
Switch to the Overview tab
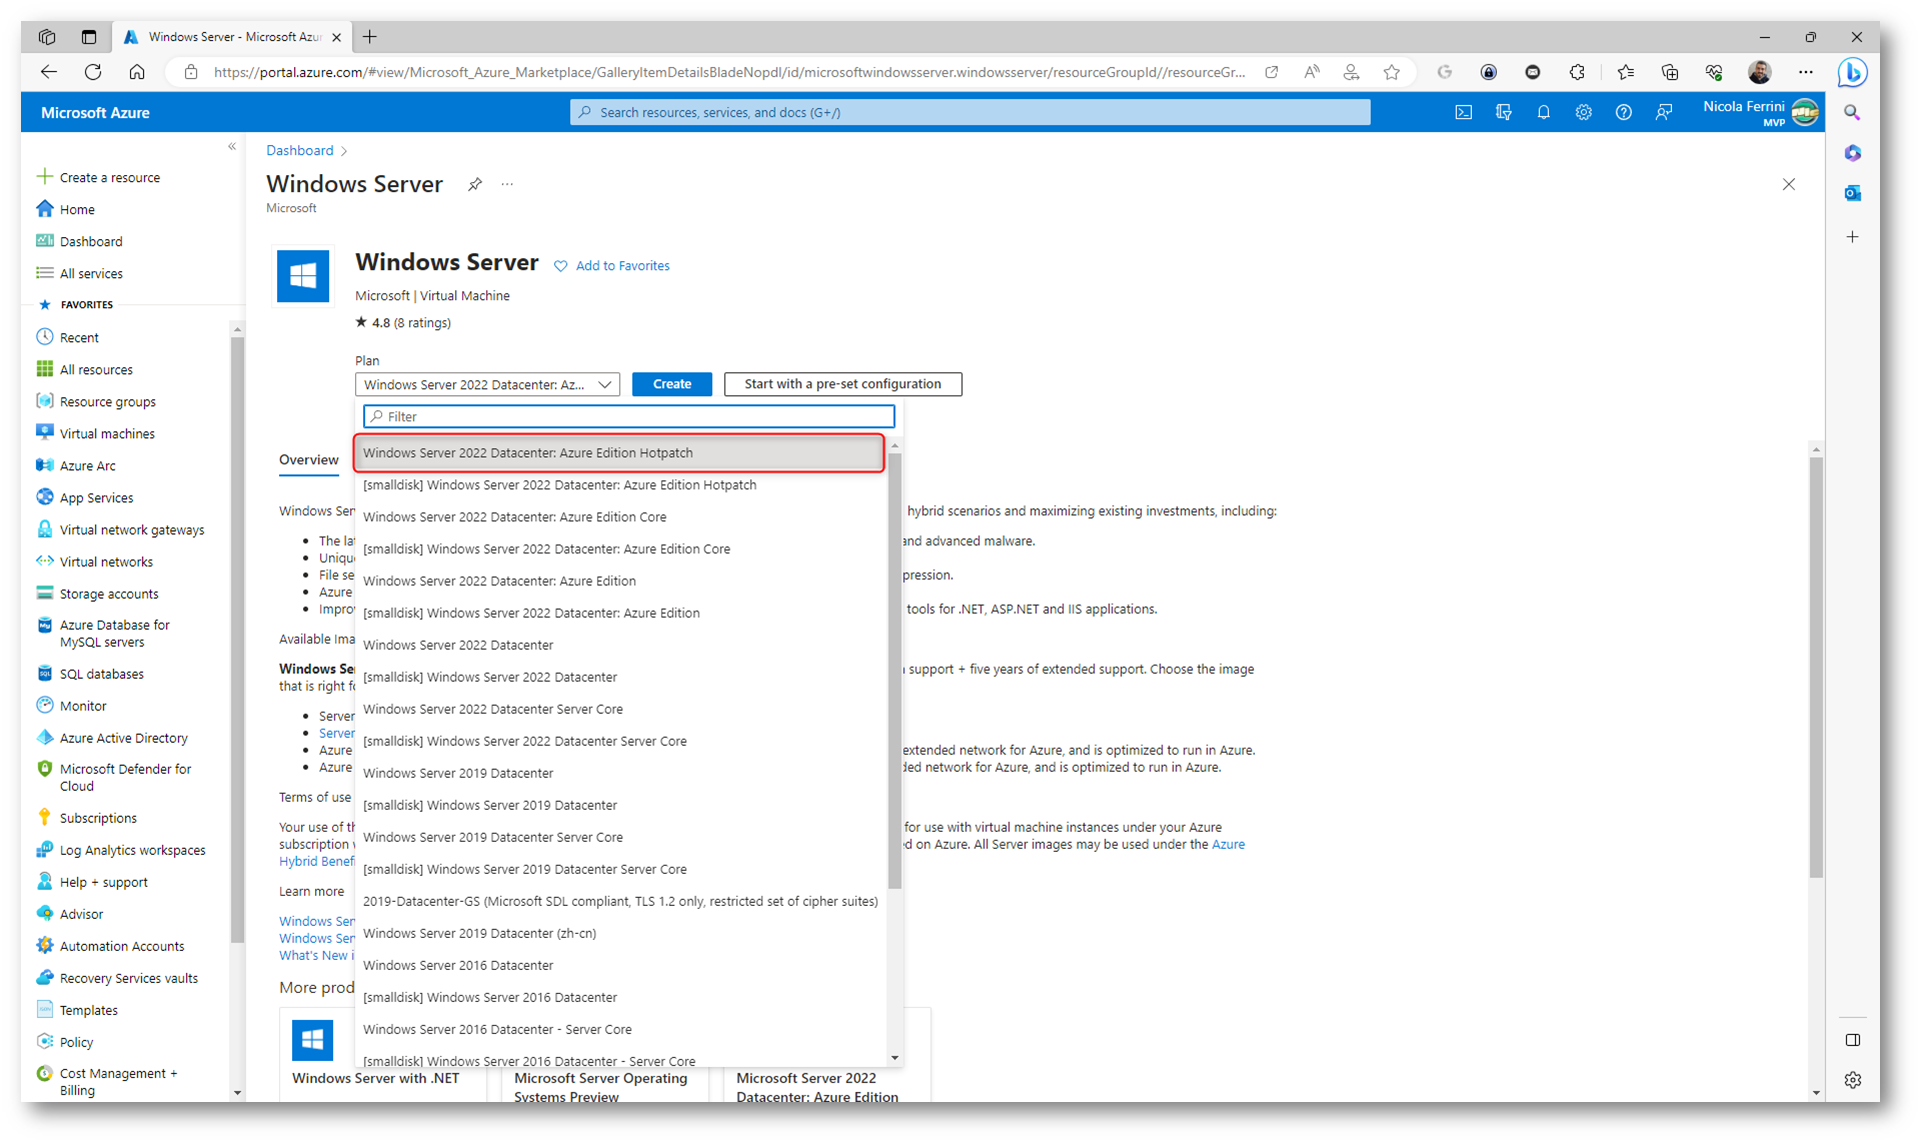pyautogui.click(x=308, y=460)
